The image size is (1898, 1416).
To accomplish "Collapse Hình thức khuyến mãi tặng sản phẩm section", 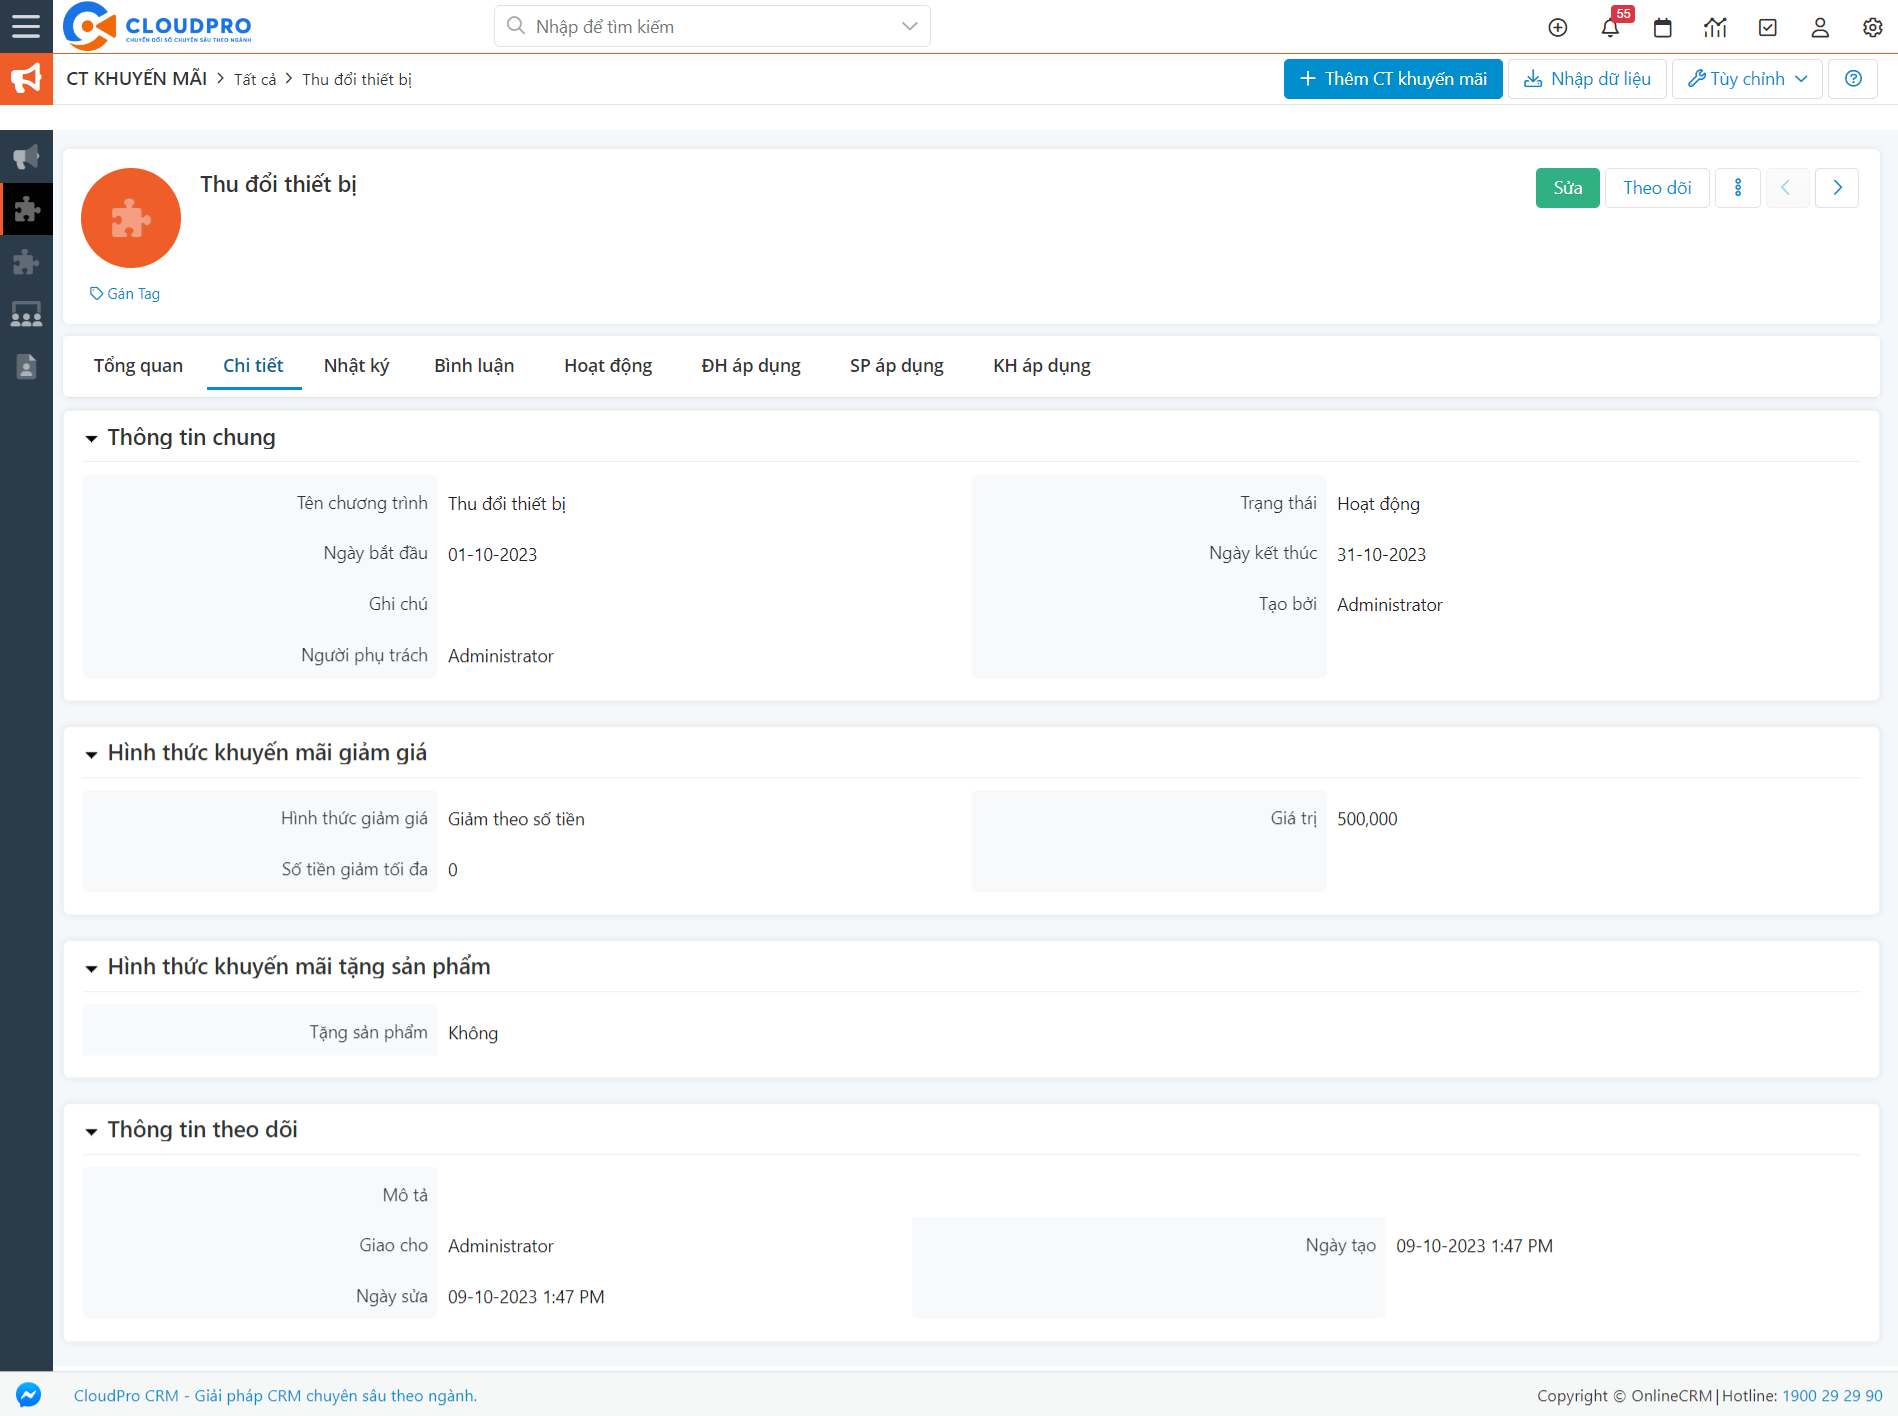I will coord(91,968).
